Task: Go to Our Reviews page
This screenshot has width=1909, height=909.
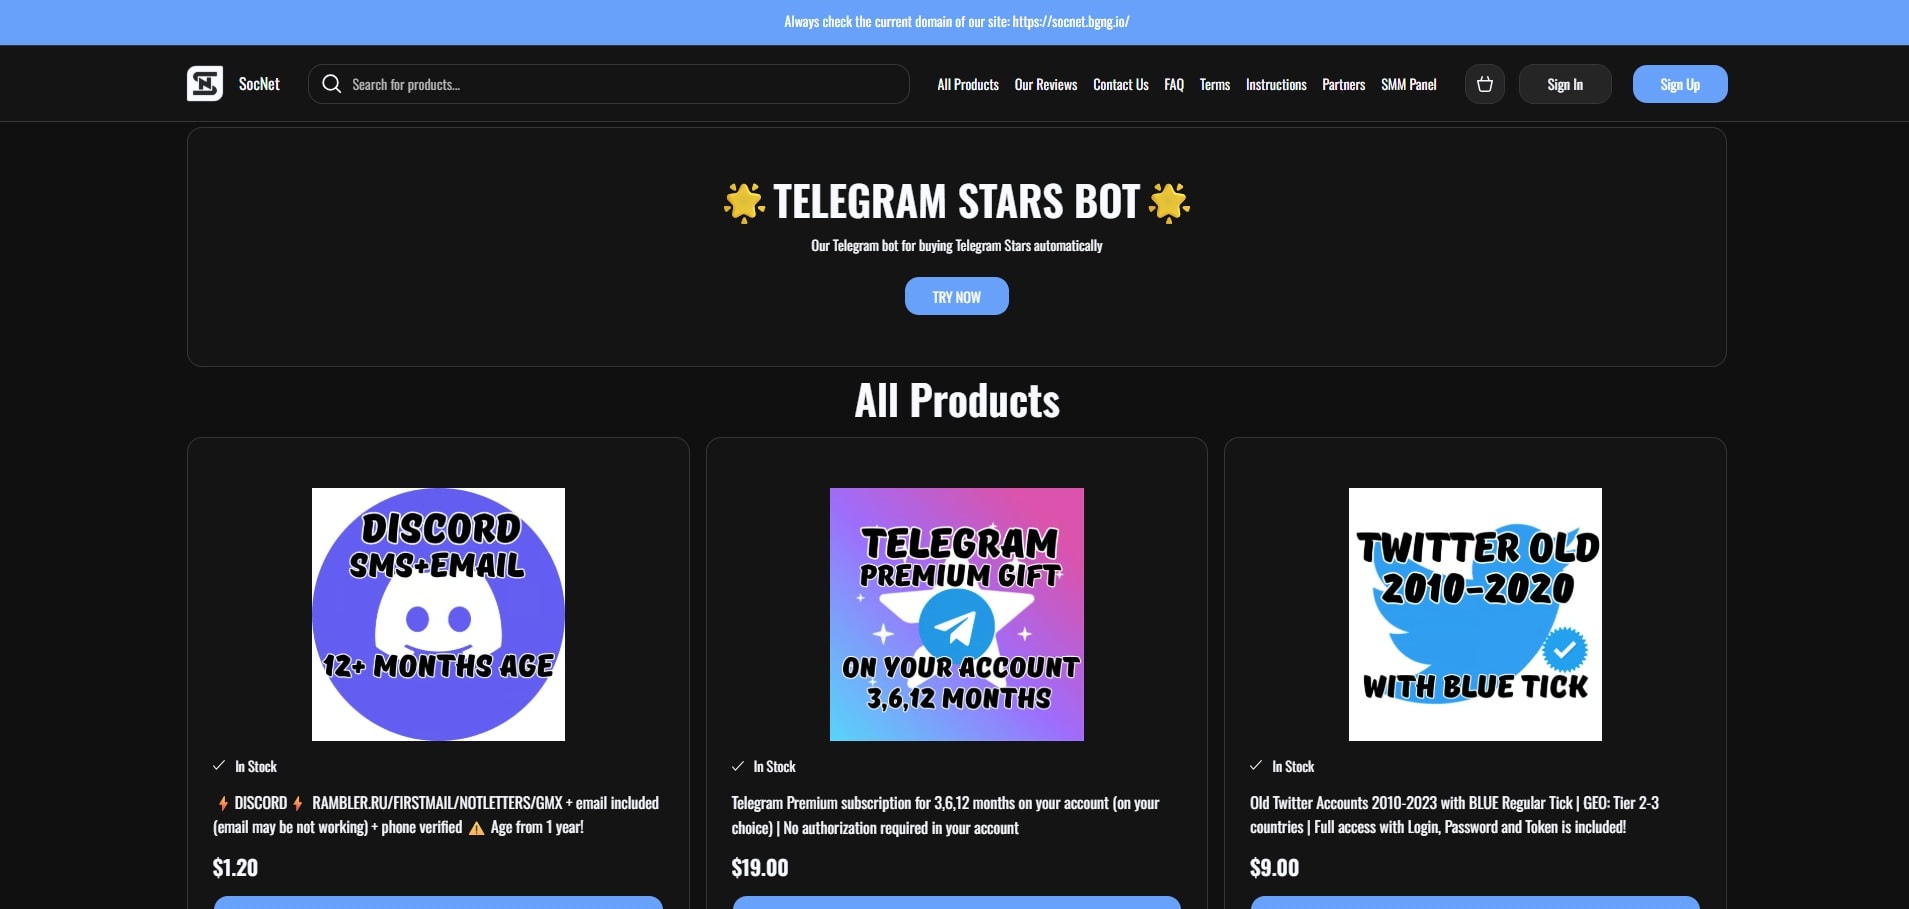Action: (x=1046, y=85)
